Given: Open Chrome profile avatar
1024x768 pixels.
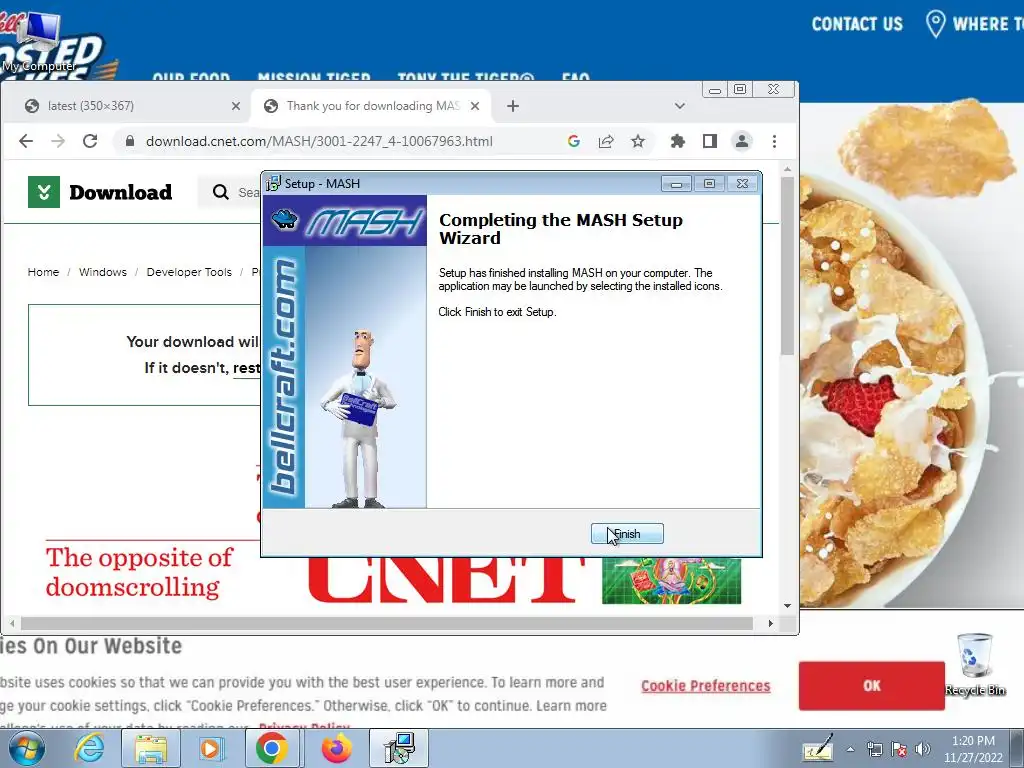Looking at the screenshot, I should pyautogui.click(x=742, y=141).
